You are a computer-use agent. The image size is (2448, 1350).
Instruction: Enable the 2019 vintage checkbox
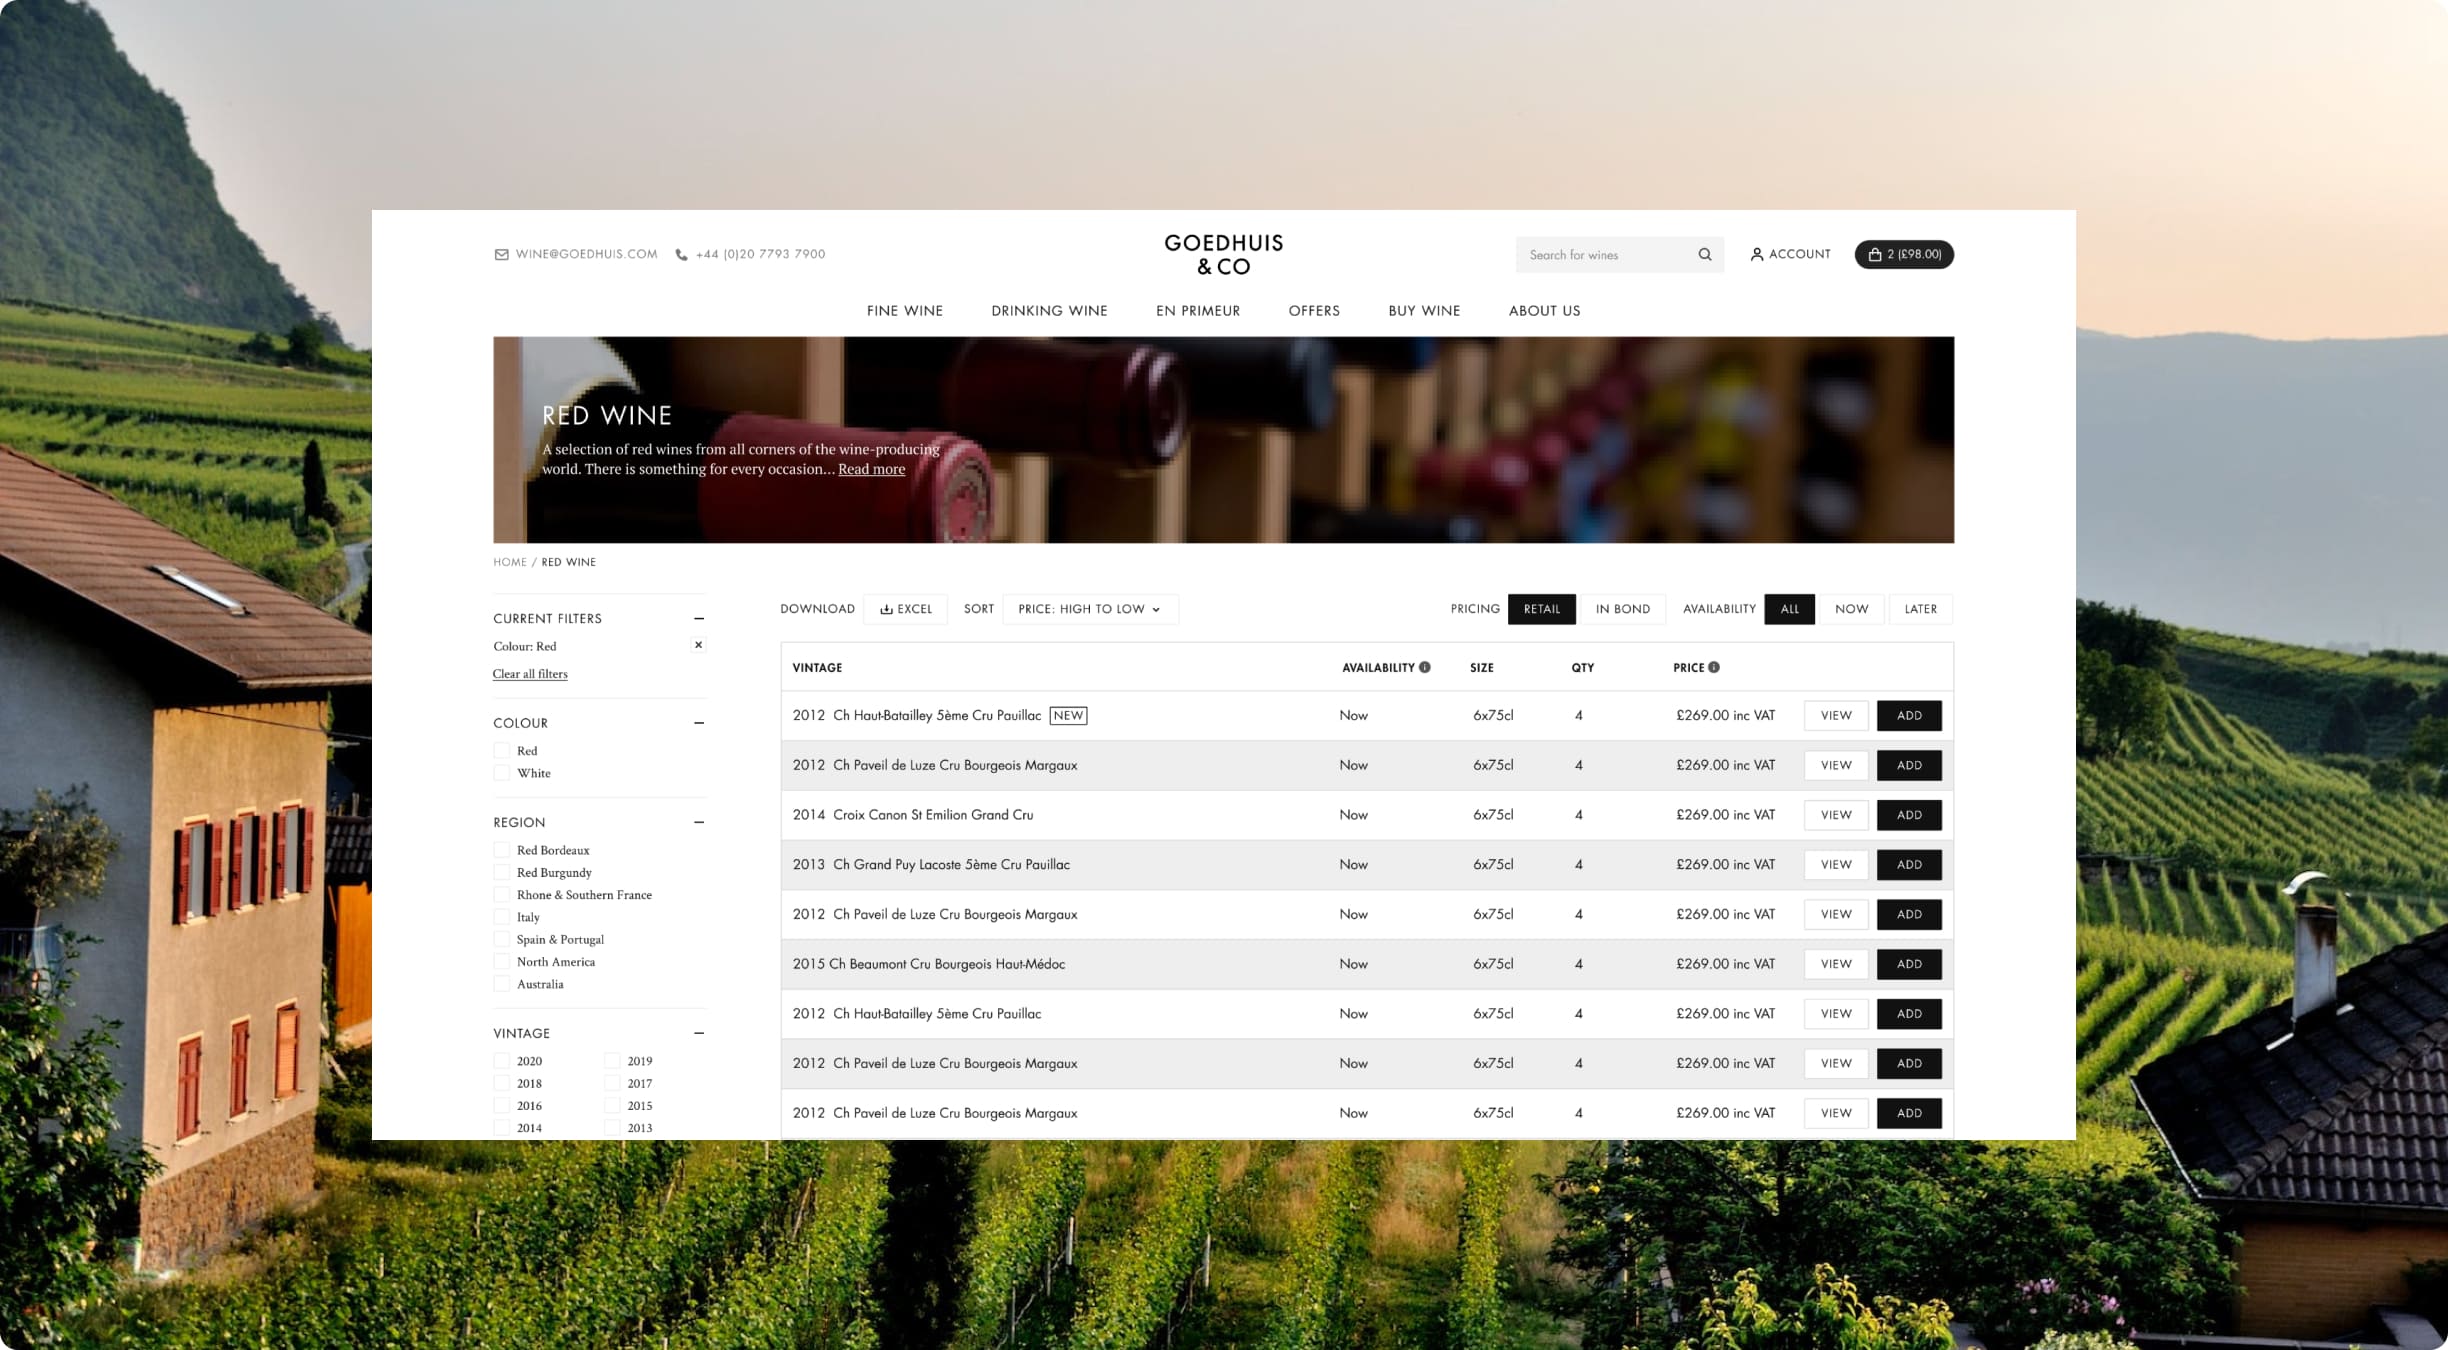pyautogui.click(x=612, y=1061)
